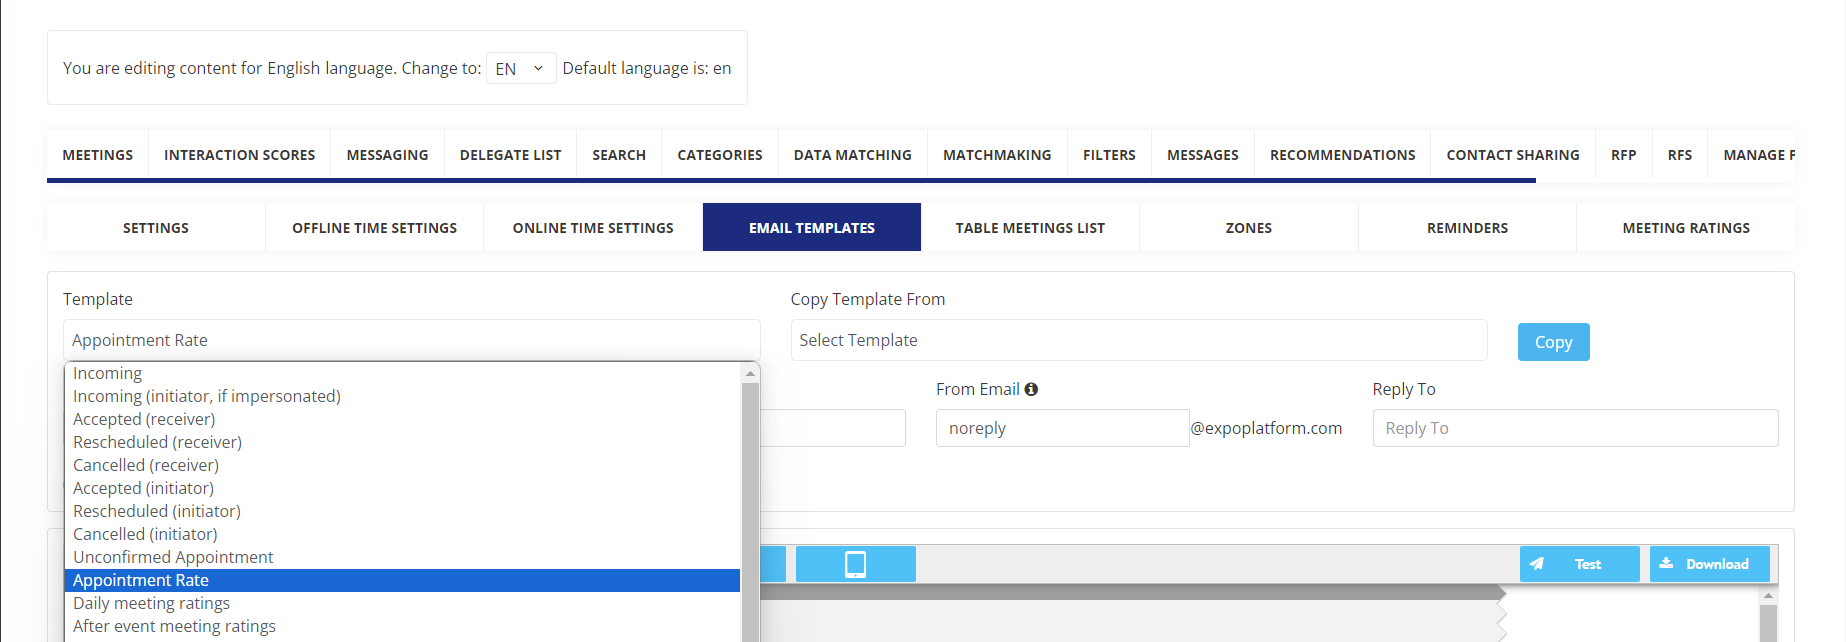The image size is (1846, 642).
Task: Open Offline Time Settings sub-tab
Action: coord(375,228)
